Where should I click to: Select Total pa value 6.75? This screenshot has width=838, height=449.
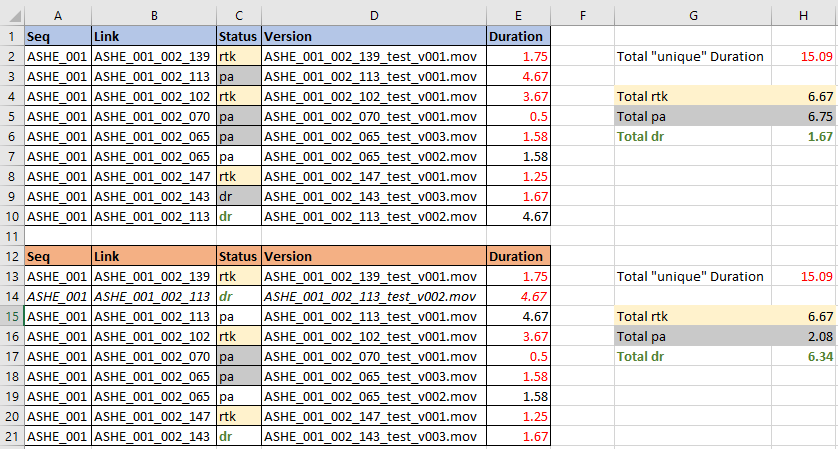click(803, 117)
